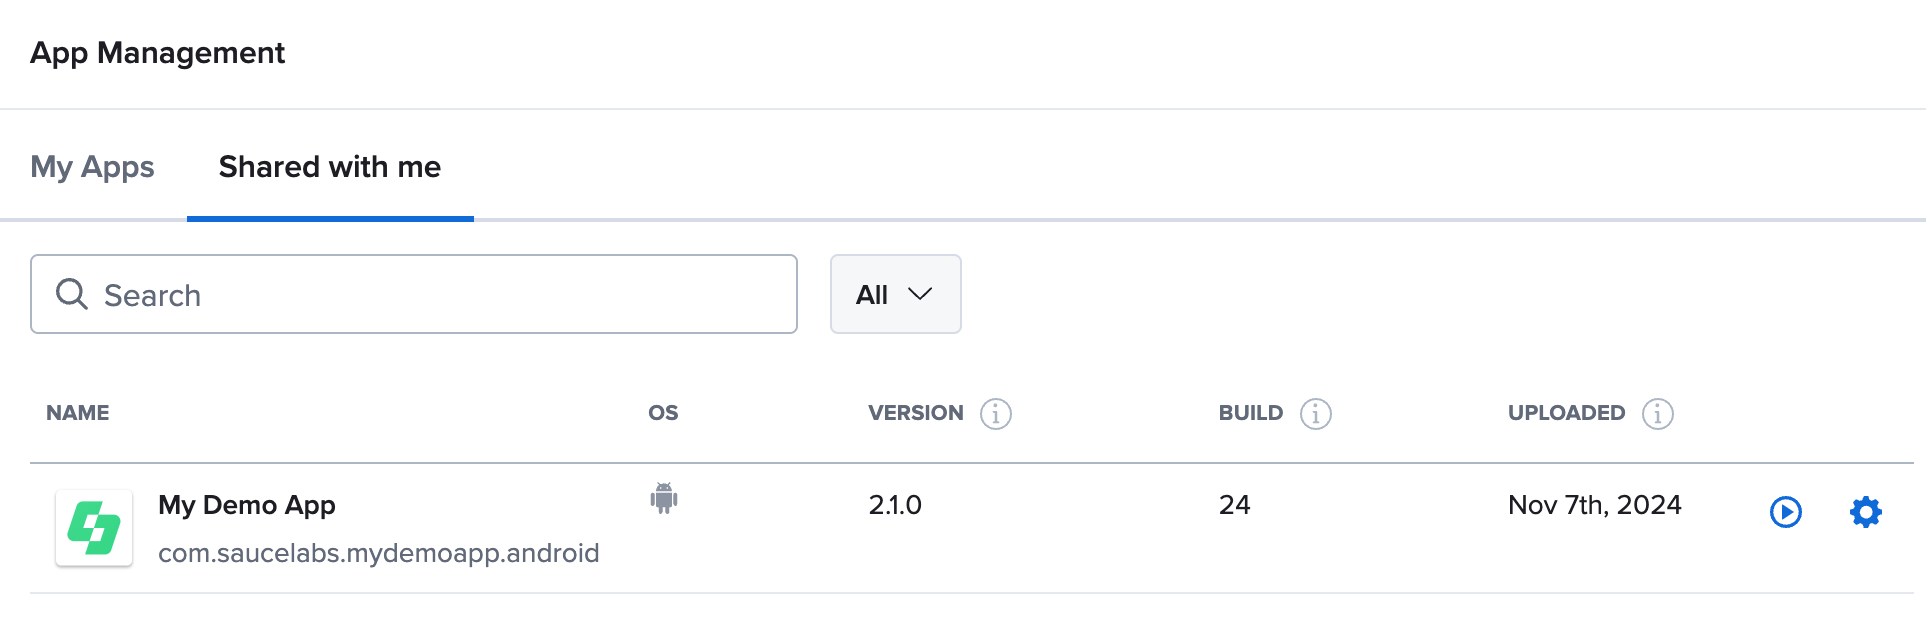Click the package name com.saucelabs.mydemoapp.android

click(379, 552)
